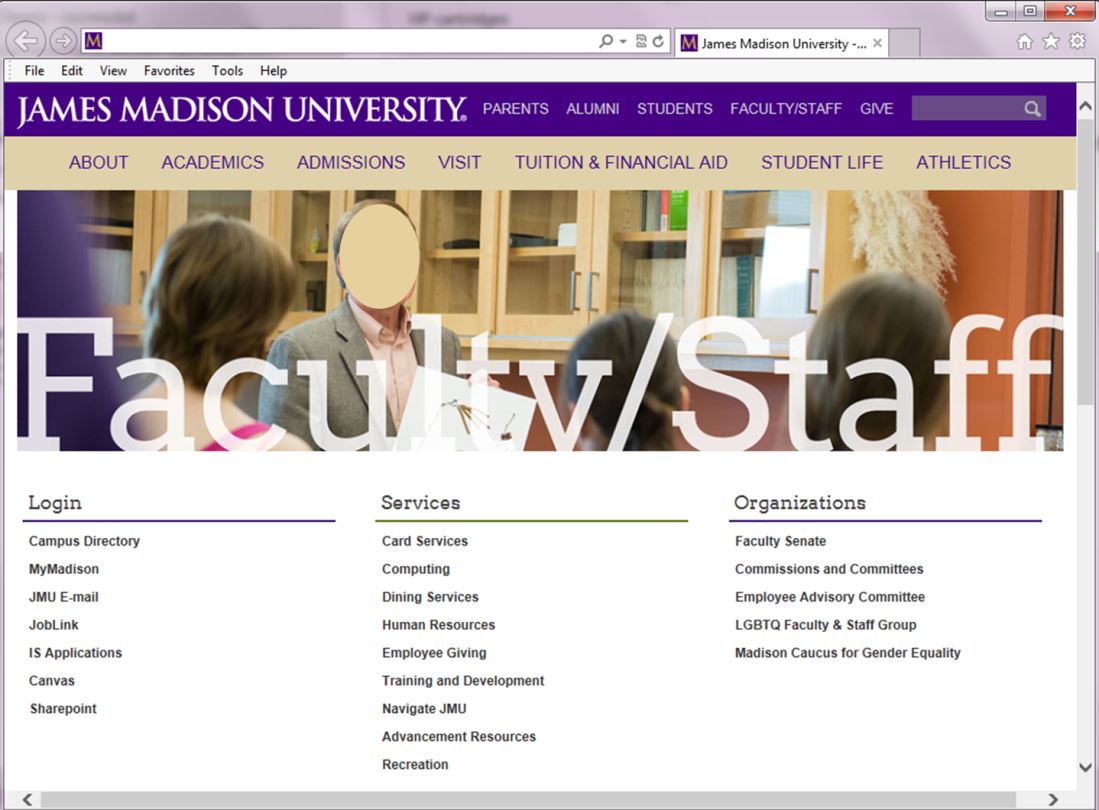This screenshot has width=1099, height=810.
Task: Click the James Madison University logo
Action: (x=242, y=109)
